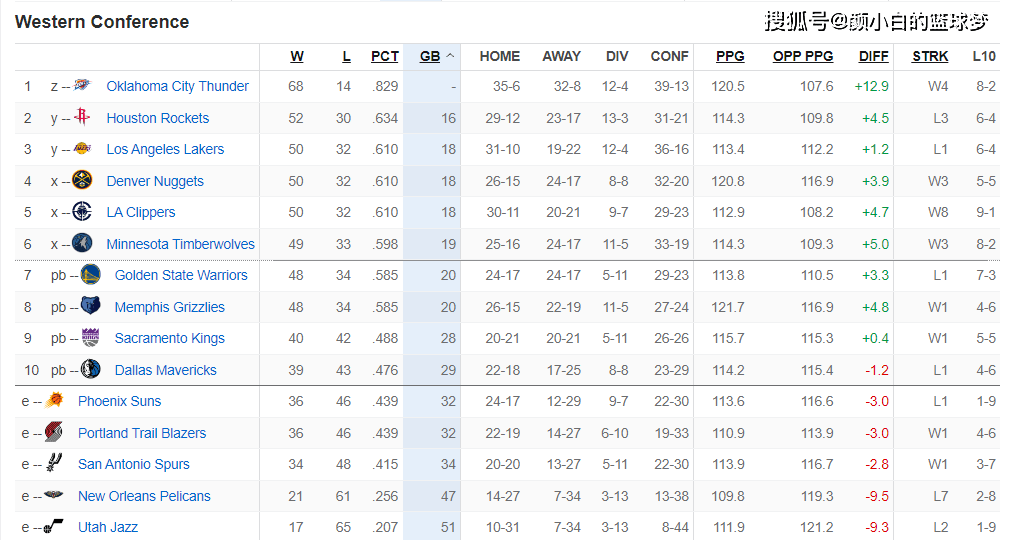Sort table by PPG column

click(x=730, y=57)
